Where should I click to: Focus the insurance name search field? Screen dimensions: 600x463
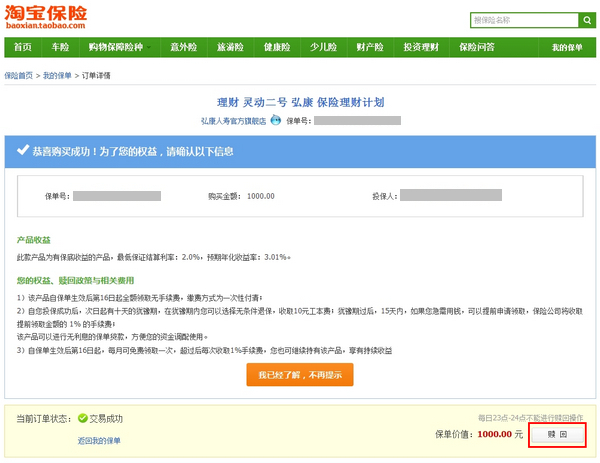point(523,20)
